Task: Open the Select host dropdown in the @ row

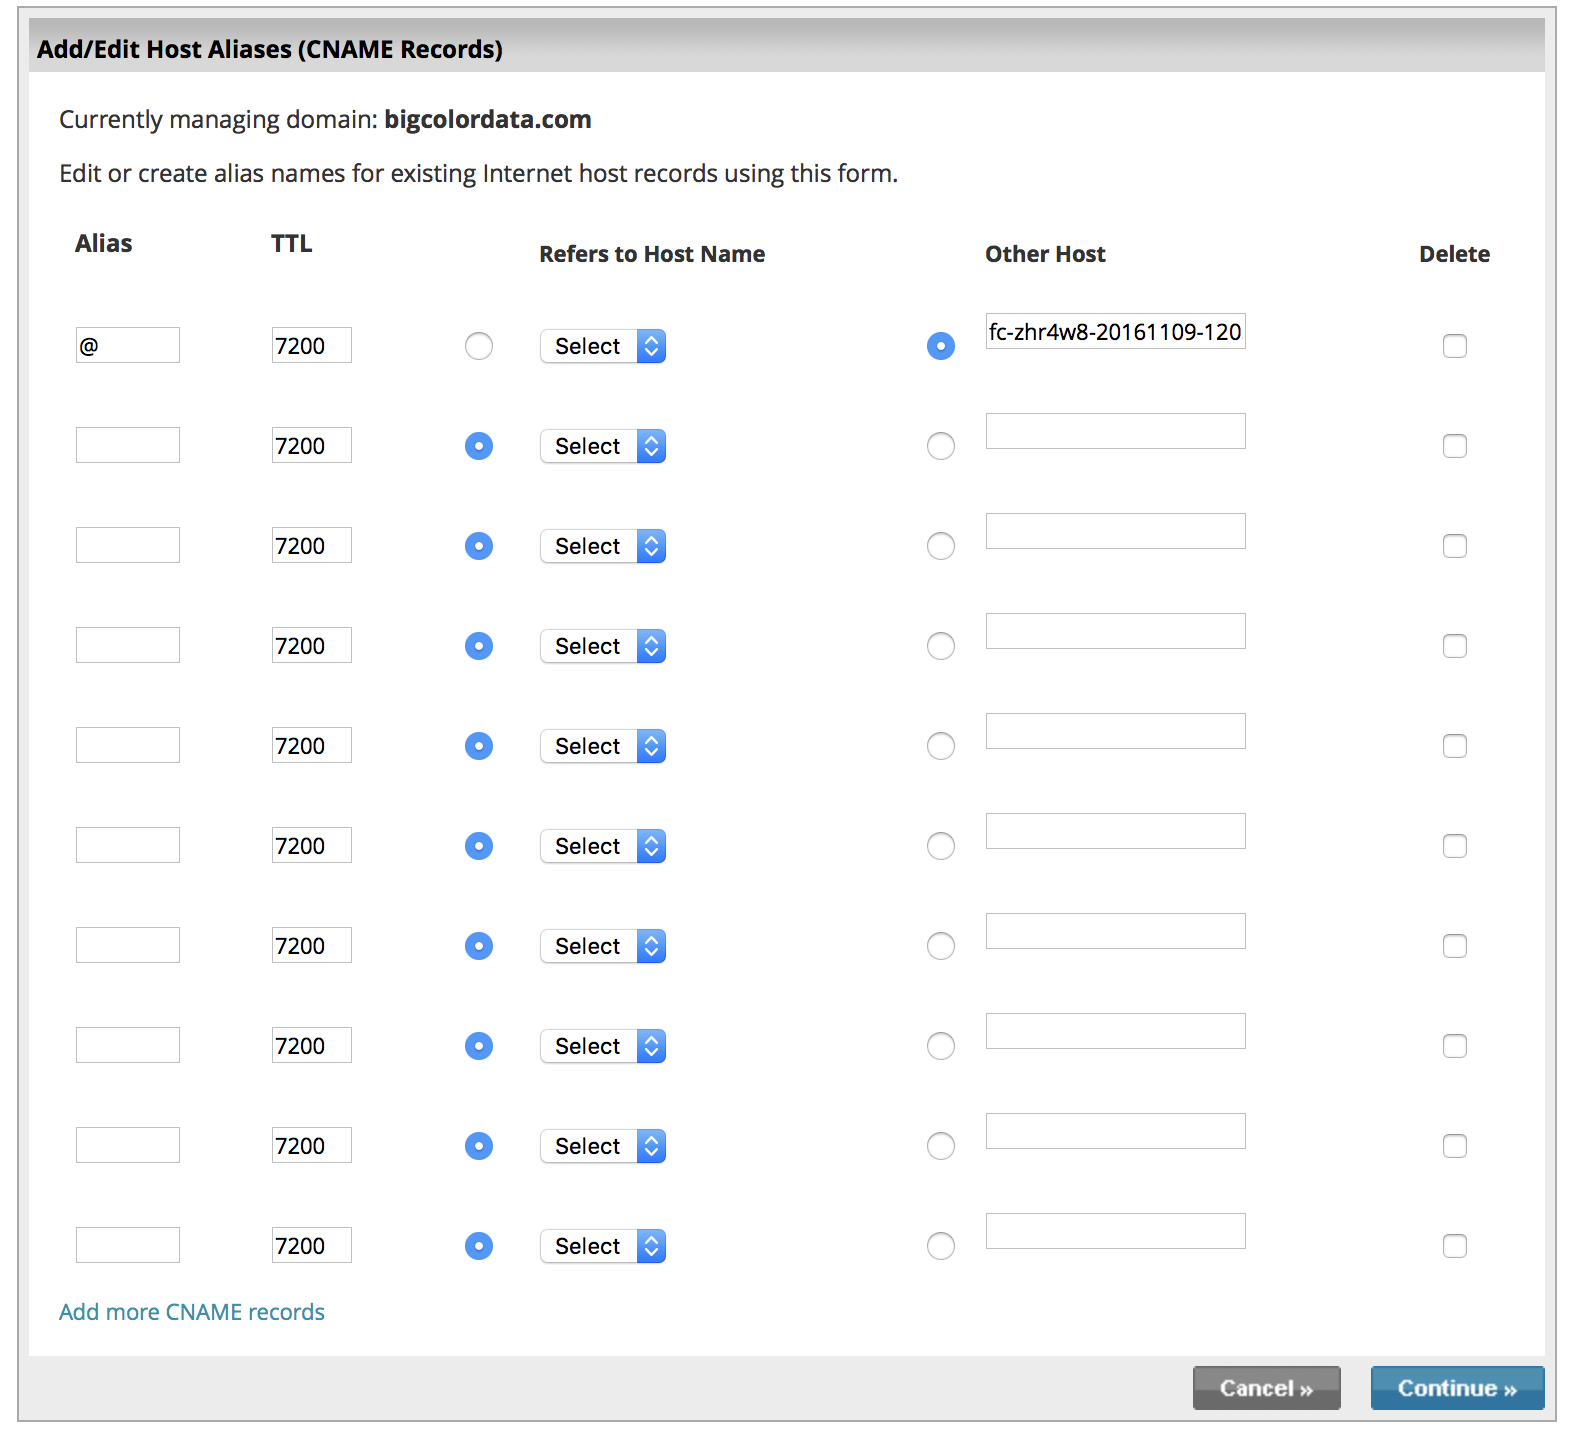Action: [x=602, y=346]
